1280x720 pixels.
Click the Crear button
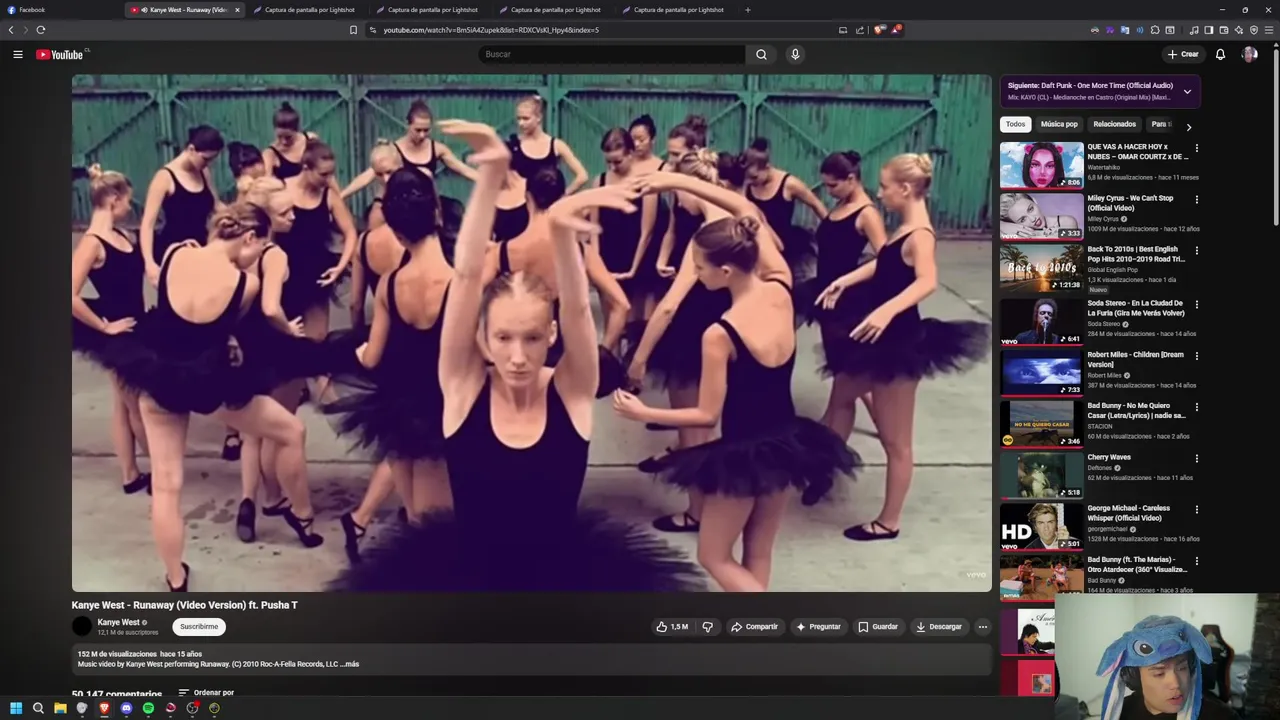(1182, 54)
